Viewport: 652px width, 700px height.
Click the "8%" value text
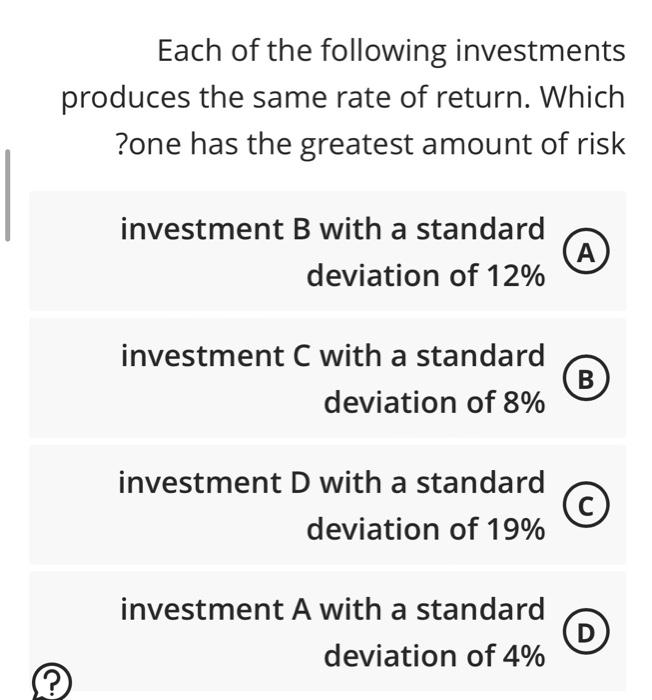[522, 402]
